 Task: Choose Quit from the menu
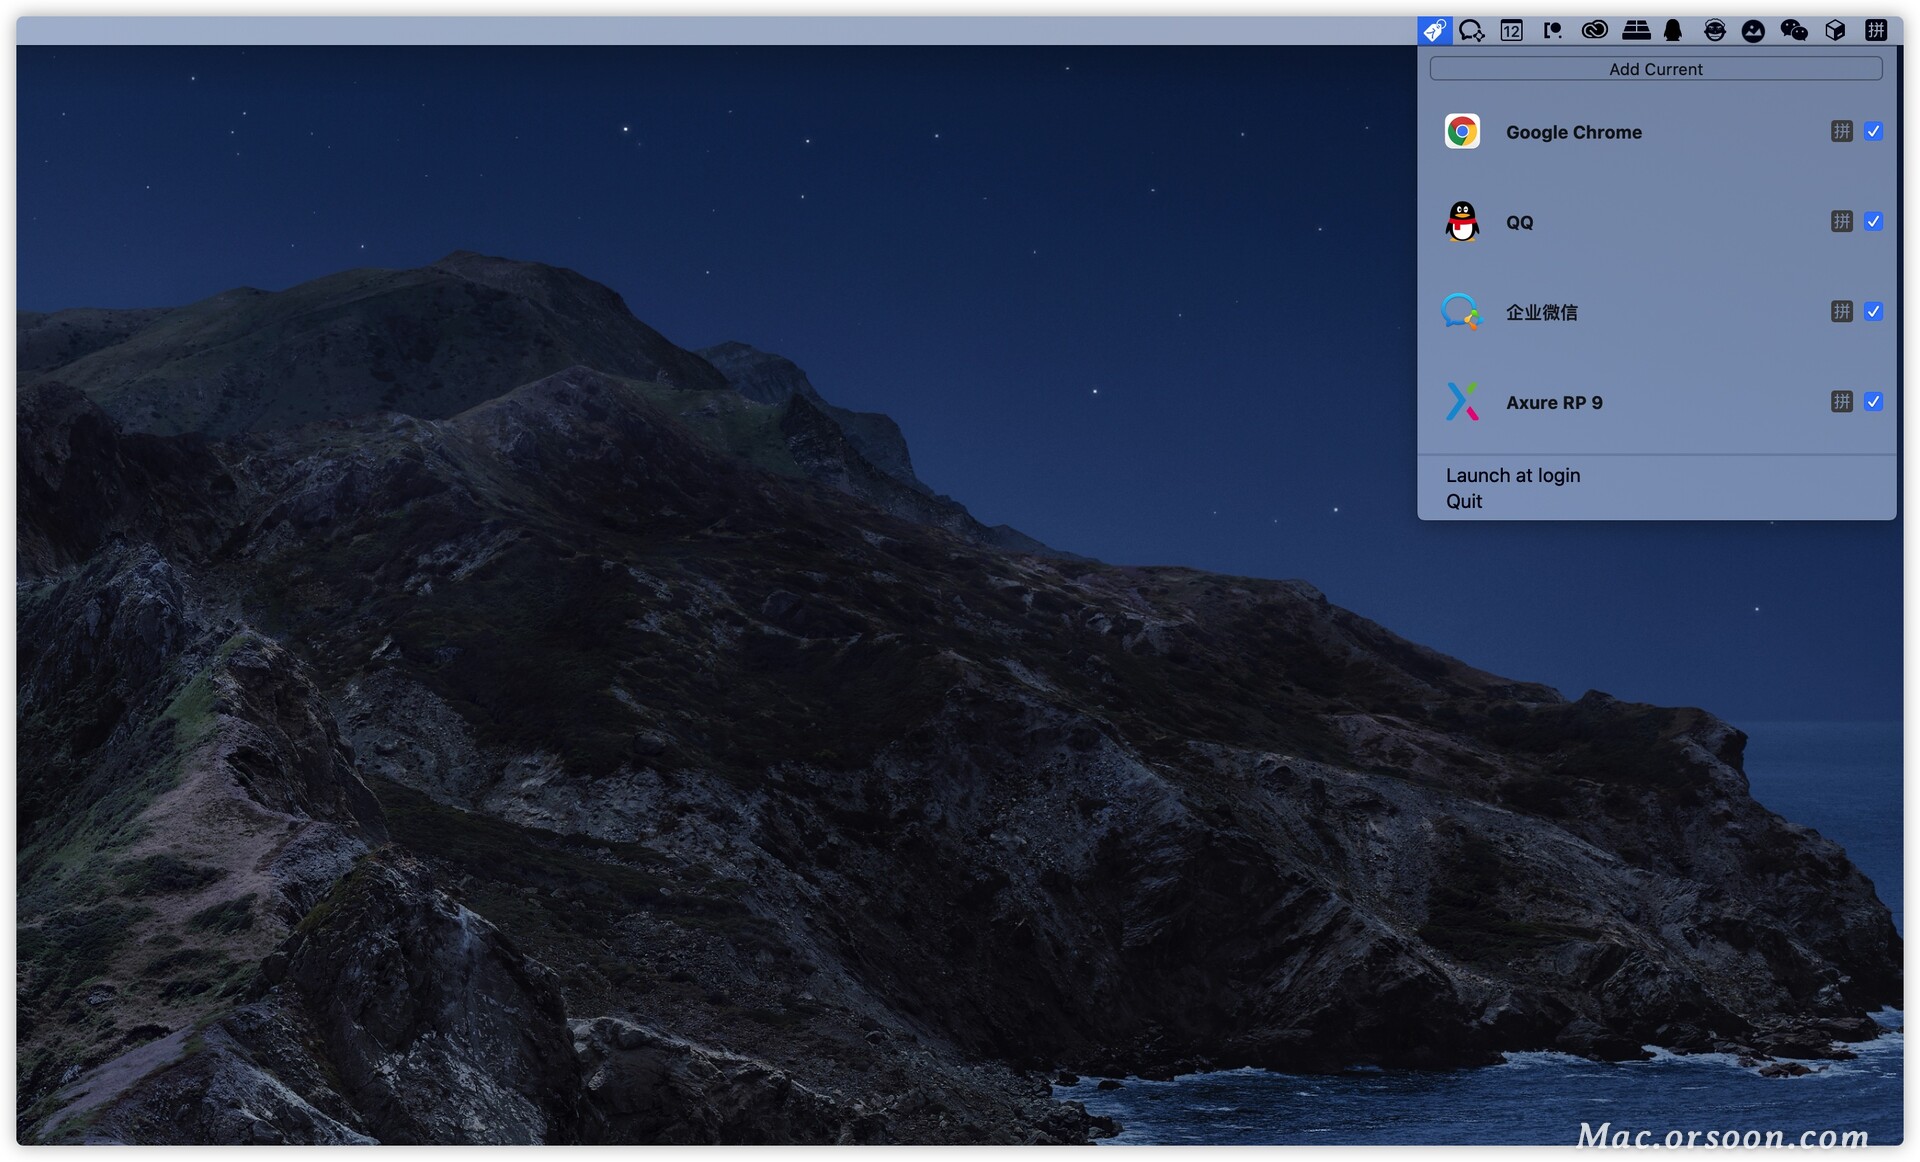[1464, 501]
